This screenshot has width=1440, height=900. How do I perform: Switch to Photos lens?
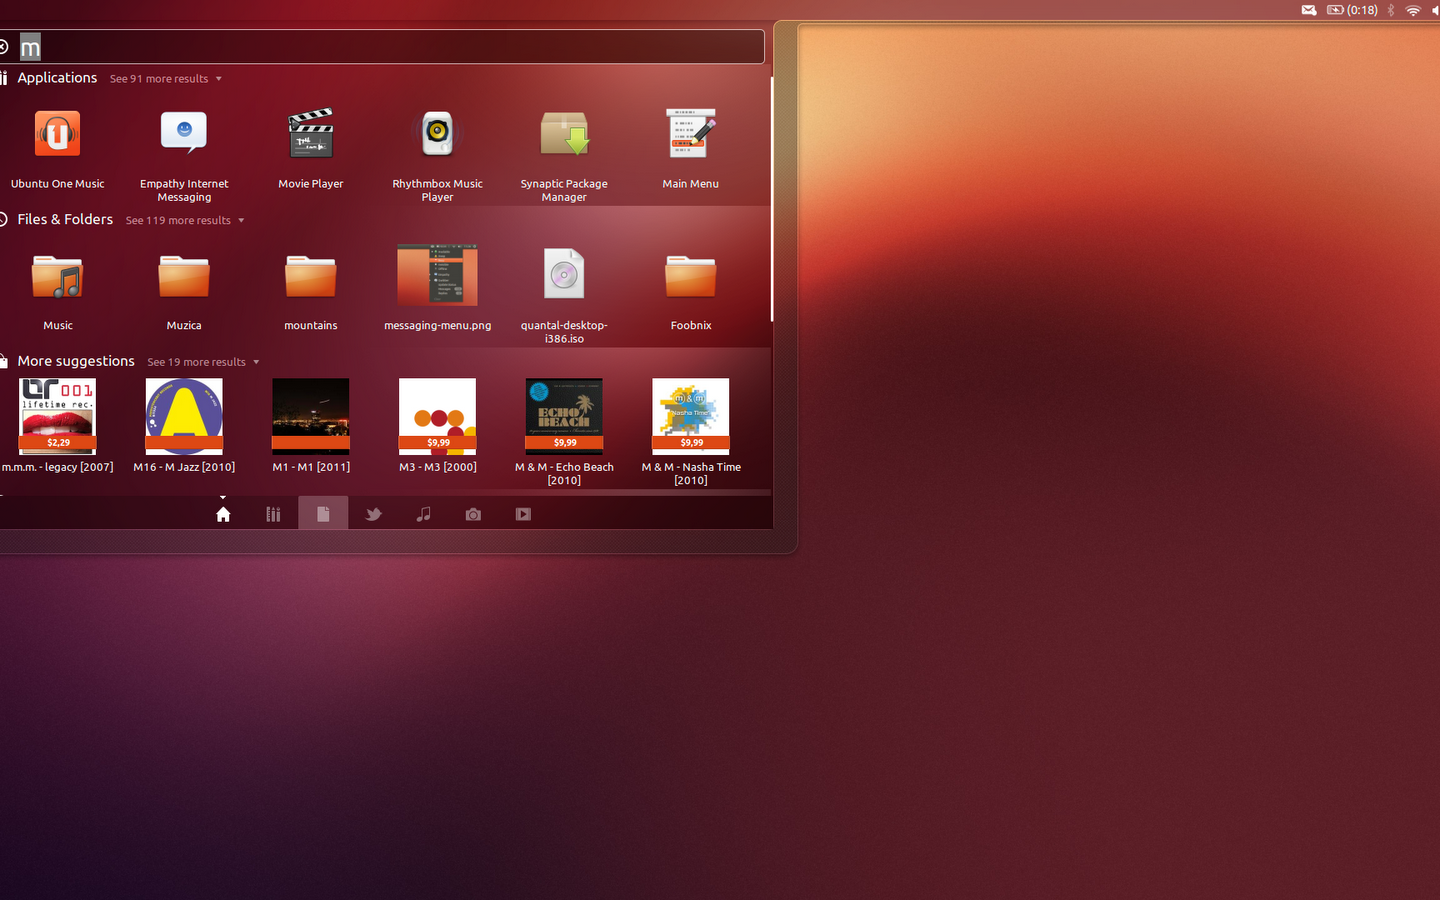pos(473,514)
